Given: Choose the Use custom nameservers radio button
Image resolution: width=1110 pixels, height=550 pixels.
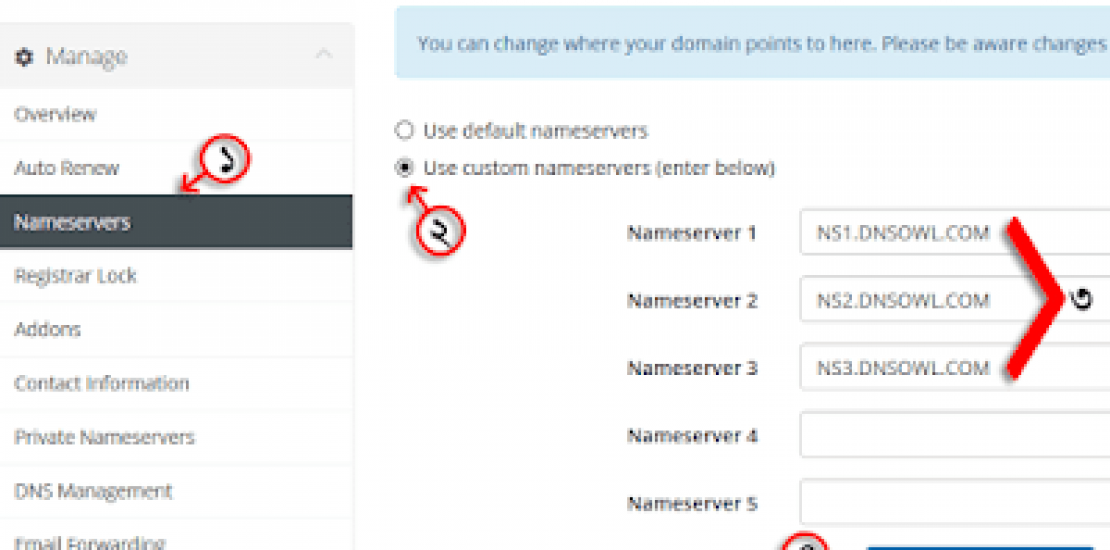Looking at the screenshot, I should tap(404, 168).
